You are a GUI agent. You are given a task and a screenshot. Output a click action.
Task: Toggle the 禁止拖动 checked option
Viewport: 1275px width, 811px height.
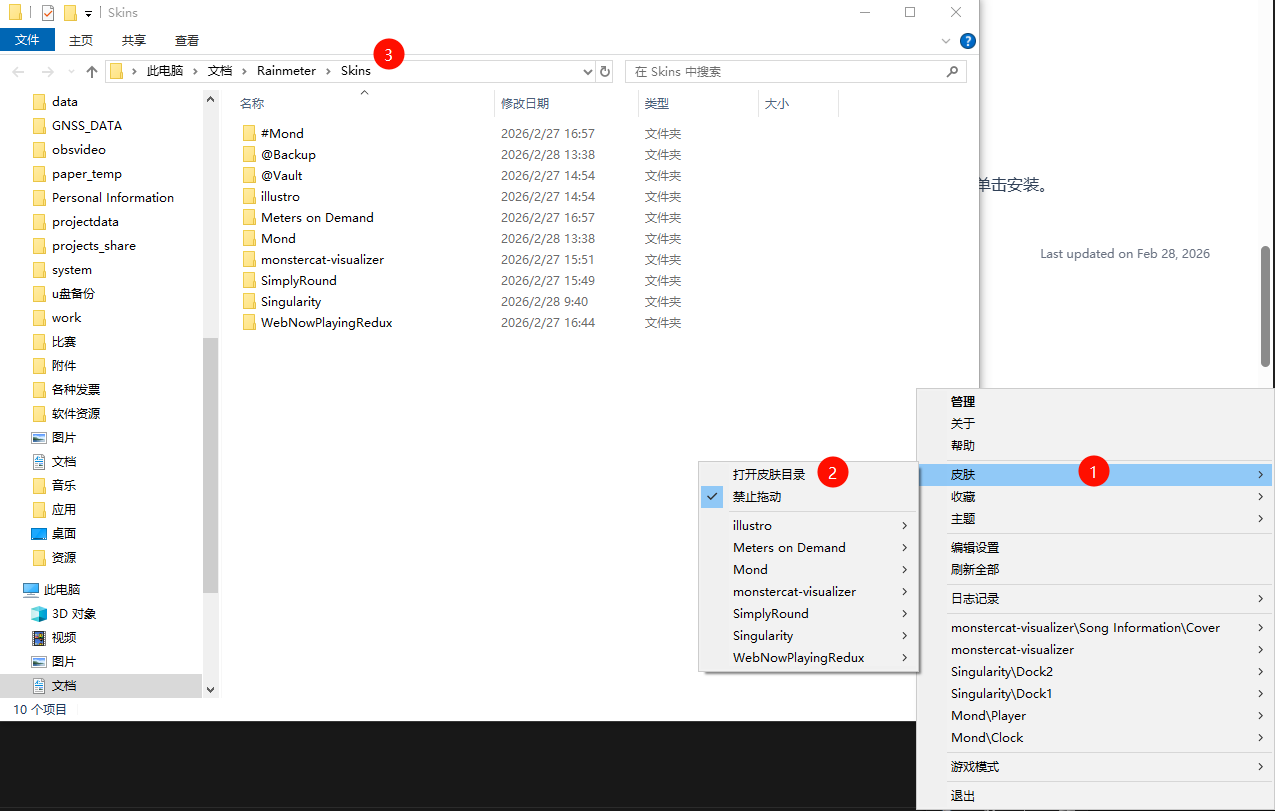click(x=756, y=497)
